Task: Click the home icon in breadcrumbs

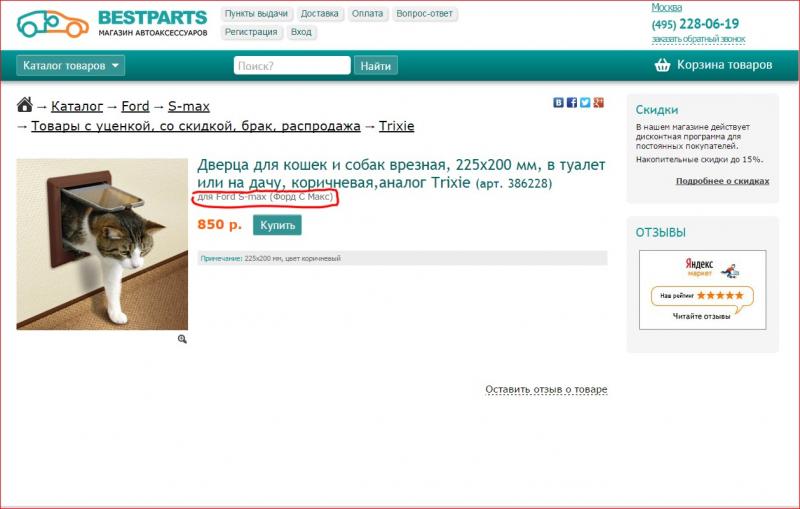Action: point(24,105)
